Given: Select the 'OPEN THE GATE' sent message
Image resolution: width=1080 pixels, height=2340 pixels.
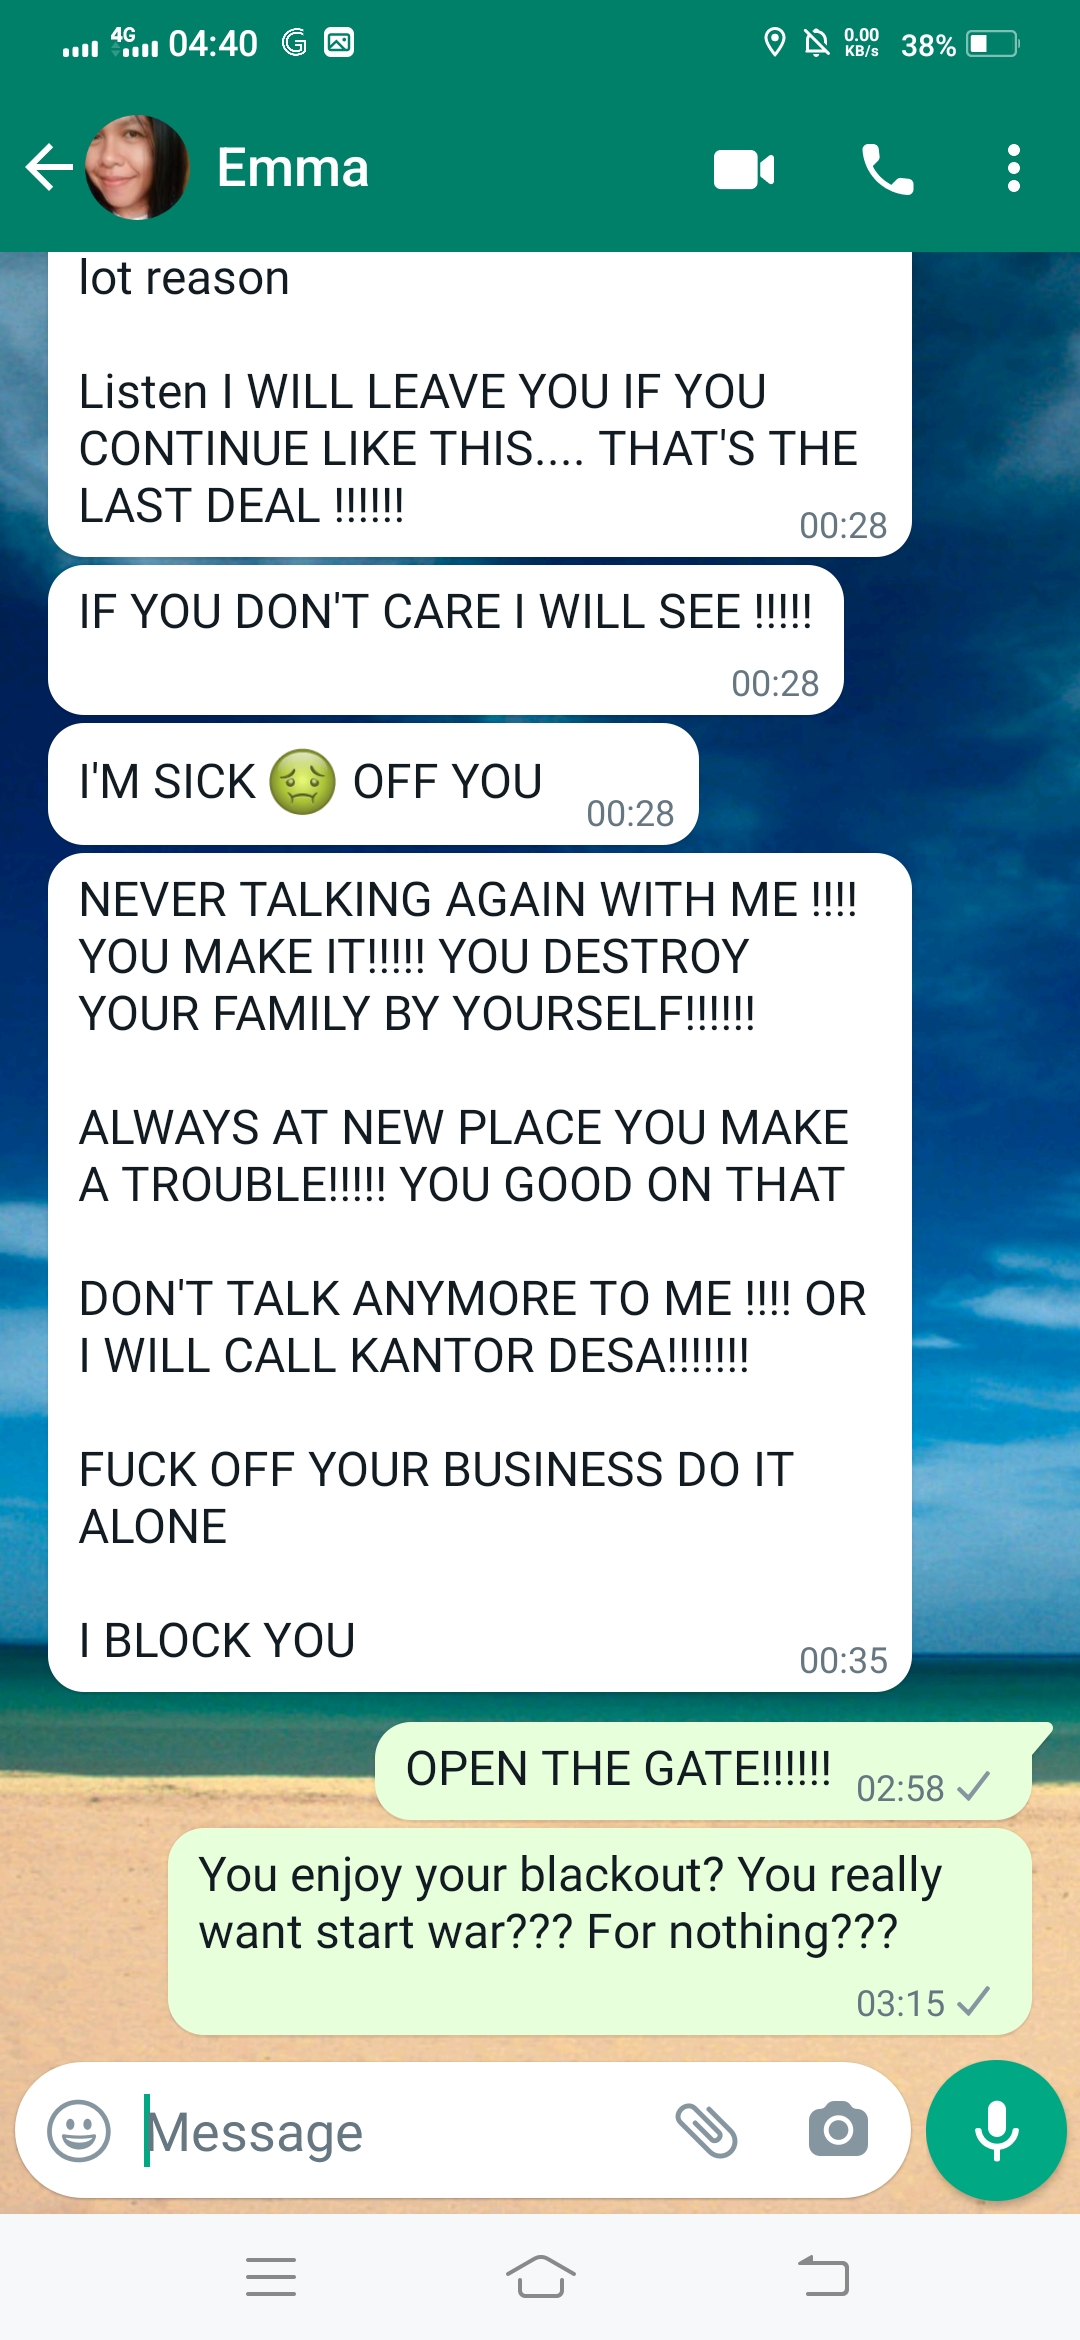Looking at the screenshot, I should click(703, 1771).
